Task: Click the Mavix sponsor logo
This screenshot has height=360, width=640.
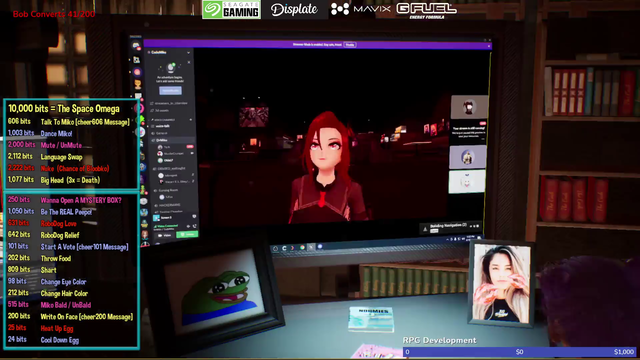Action: tap(360, 9)
